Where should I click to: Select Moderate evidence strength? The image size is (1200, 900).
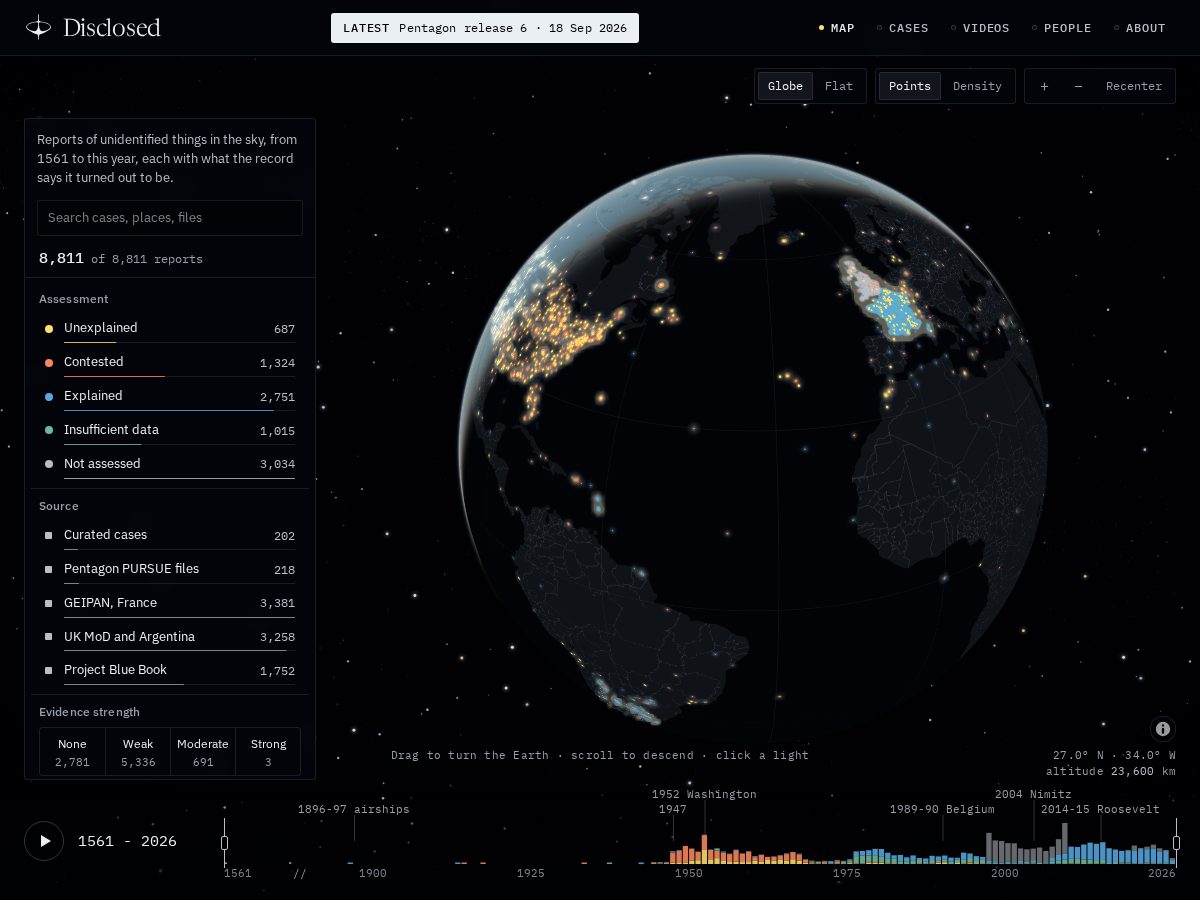tap(203, 752)
